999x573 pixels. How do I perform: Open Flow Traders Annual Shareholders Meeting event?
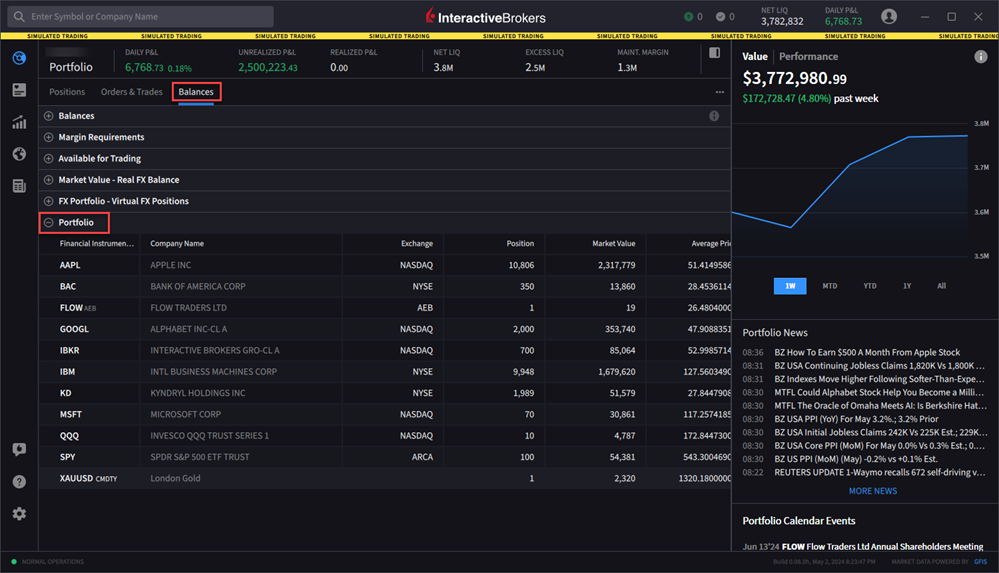pos(863,547)
